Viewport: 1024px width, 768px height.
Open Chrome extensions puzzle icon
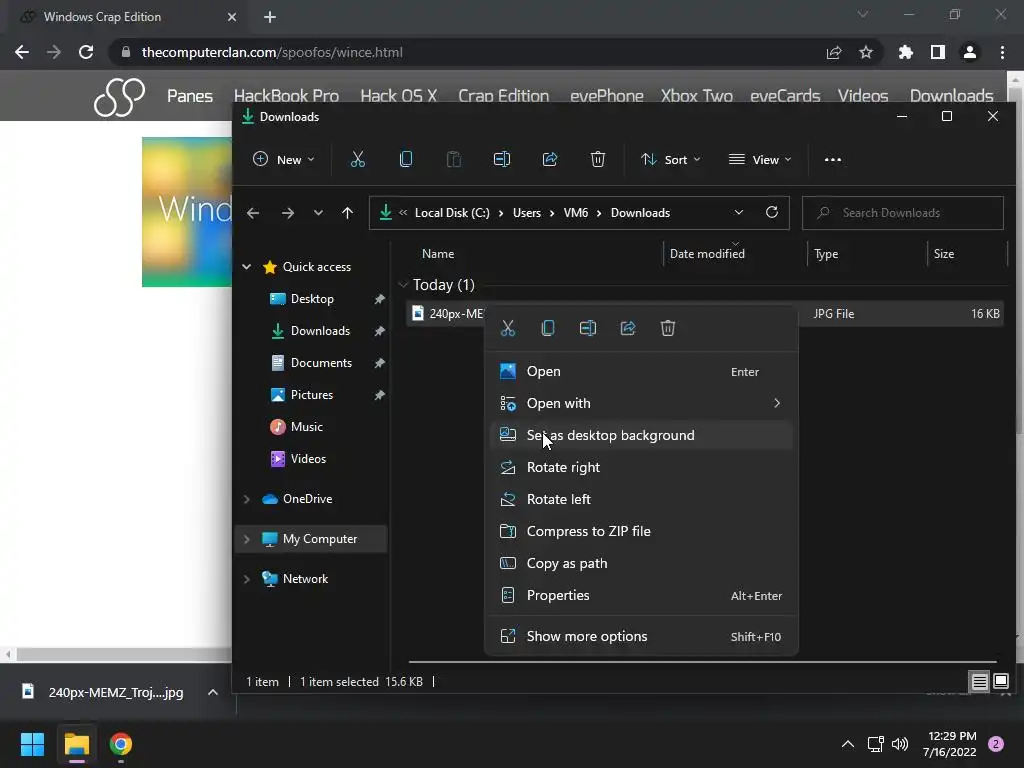click(x=906, y=52)
